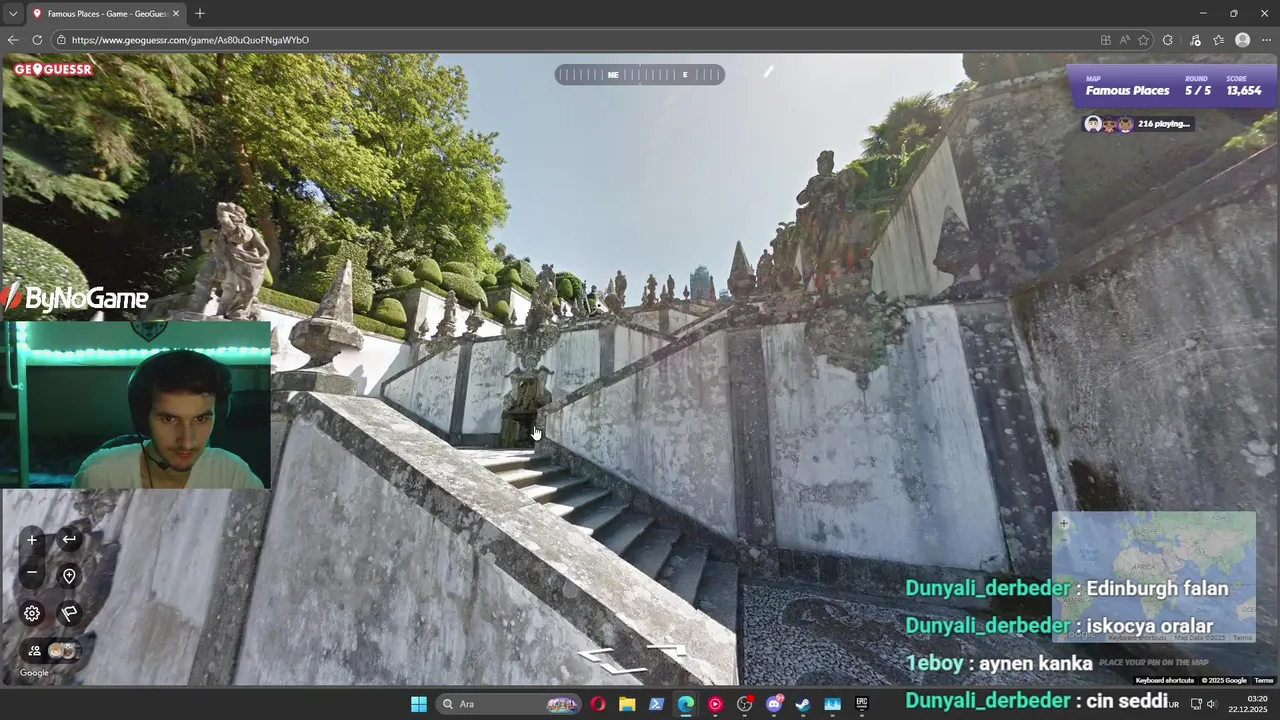
Task: Open Microsoft Edge from the taskbar
Action: [686, 704]
